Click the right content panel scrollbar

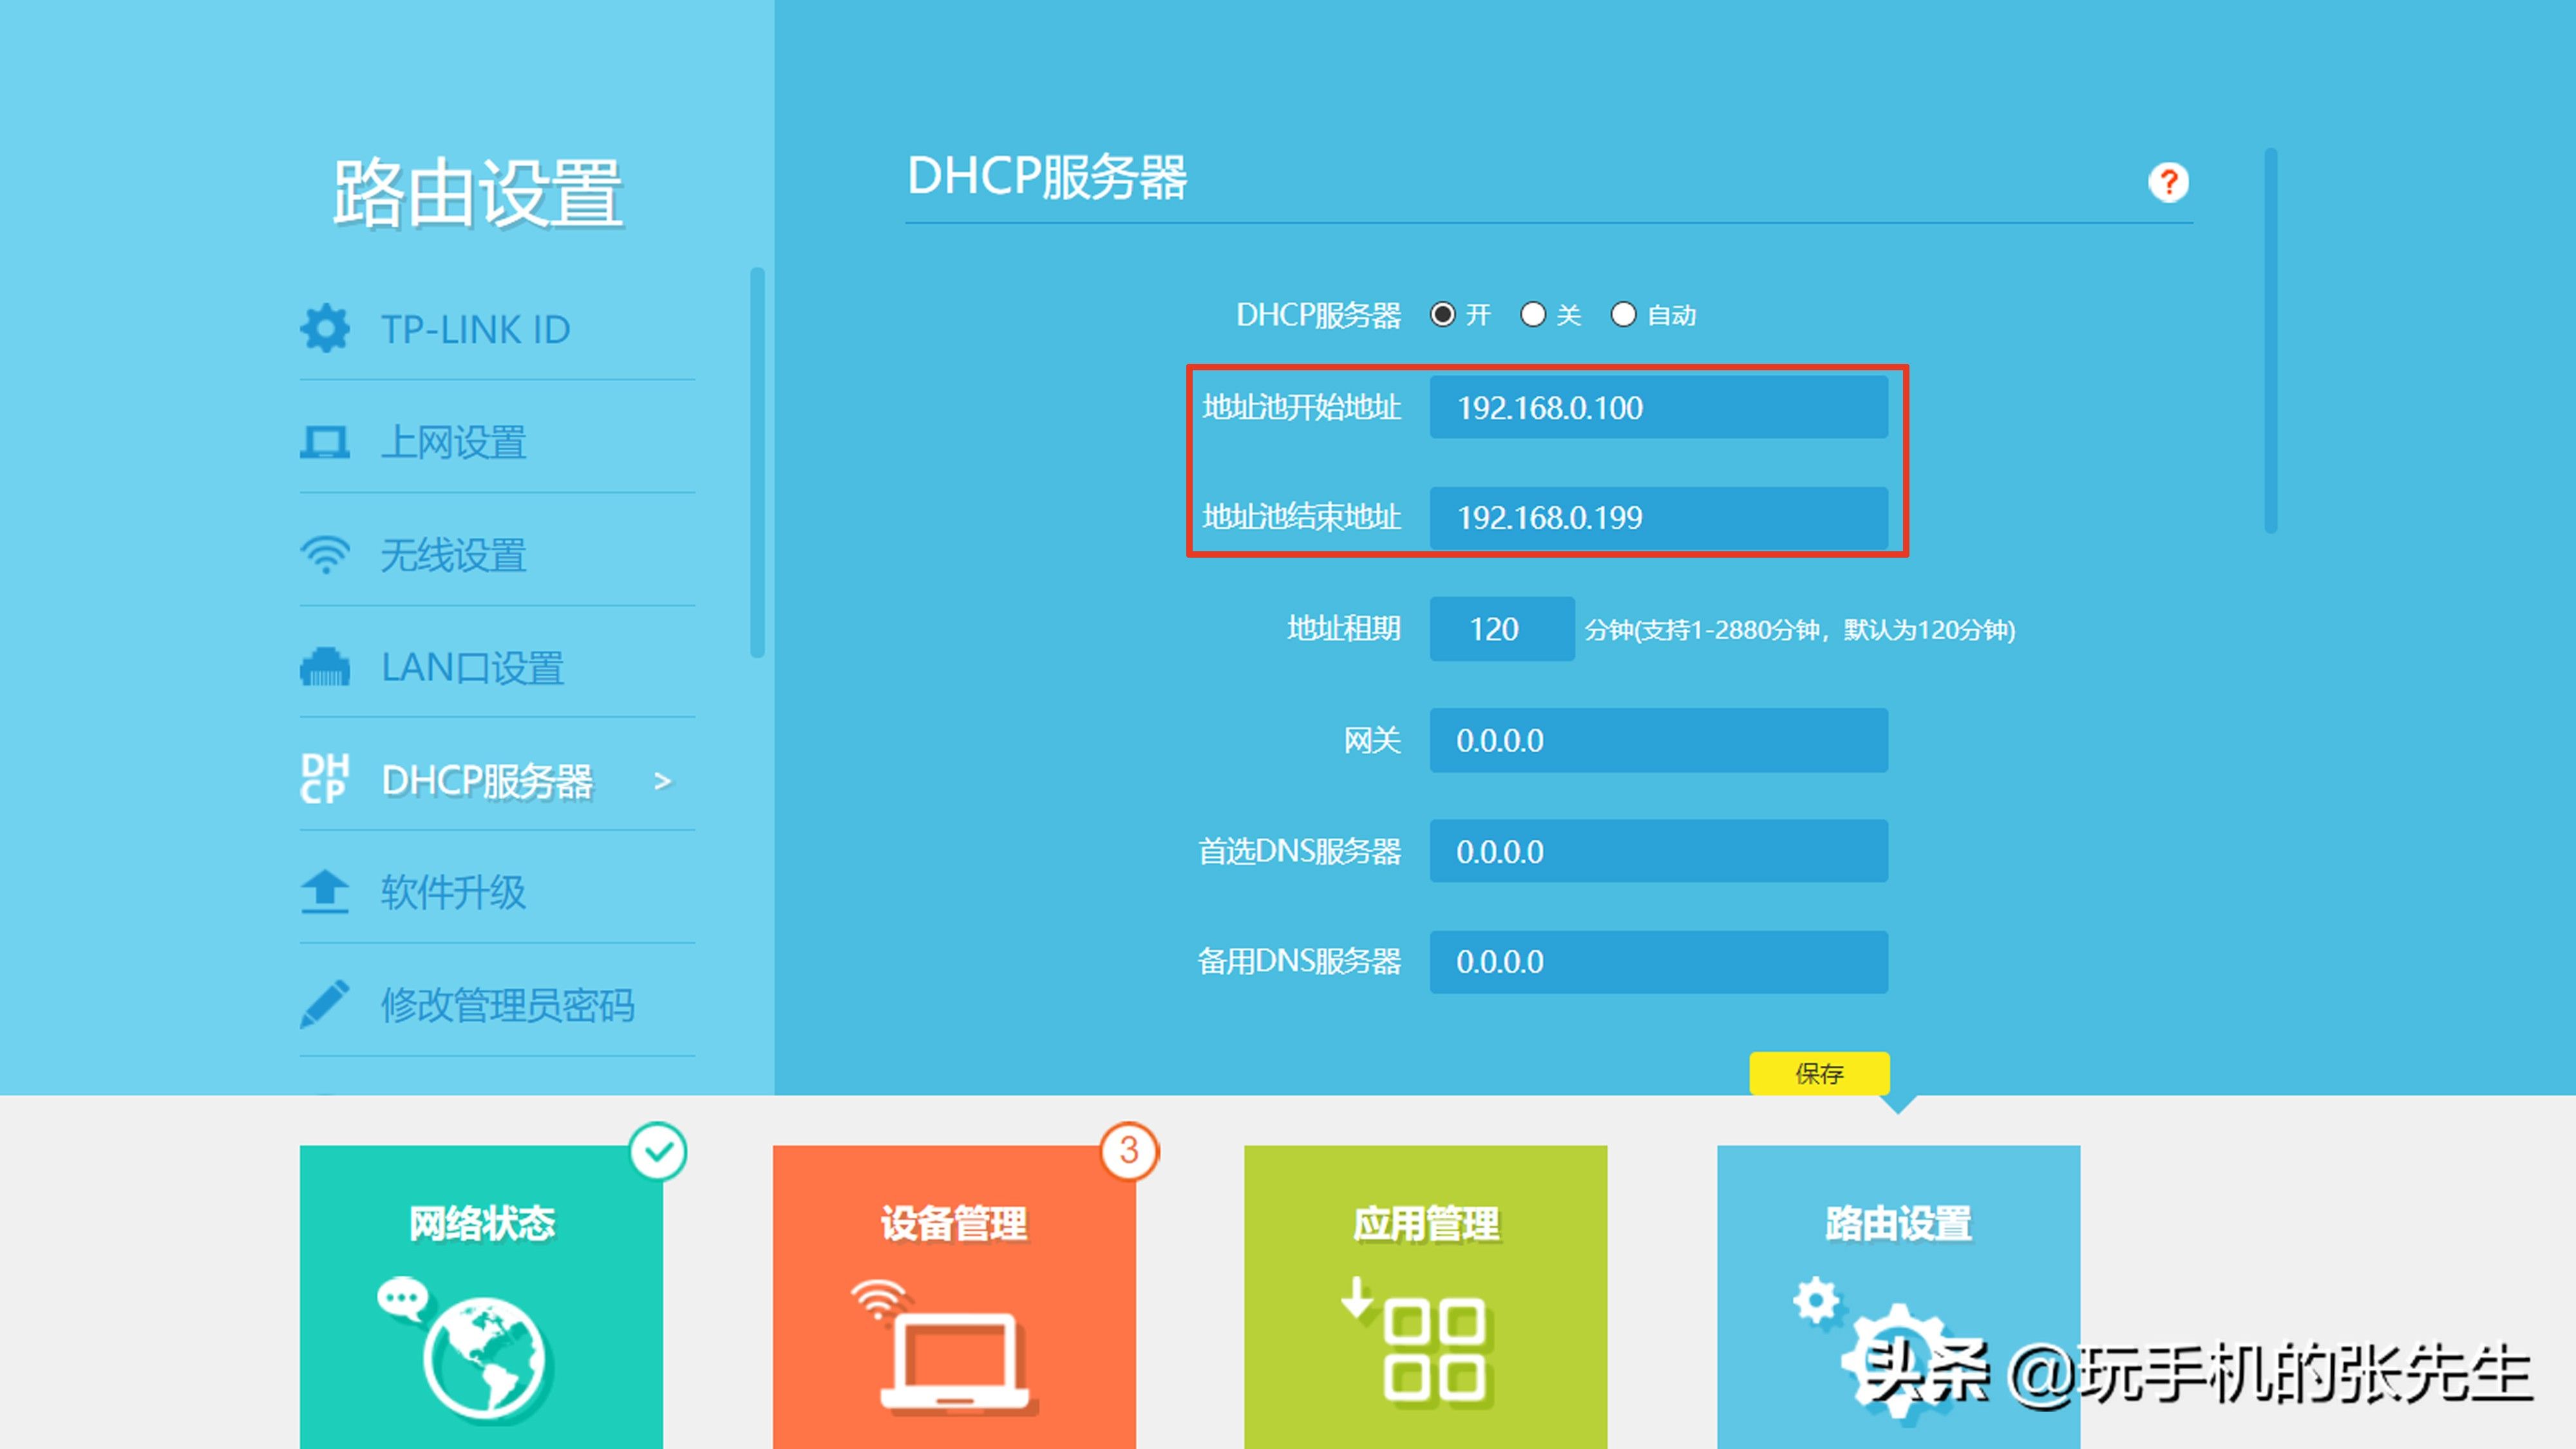point(2270,340)
